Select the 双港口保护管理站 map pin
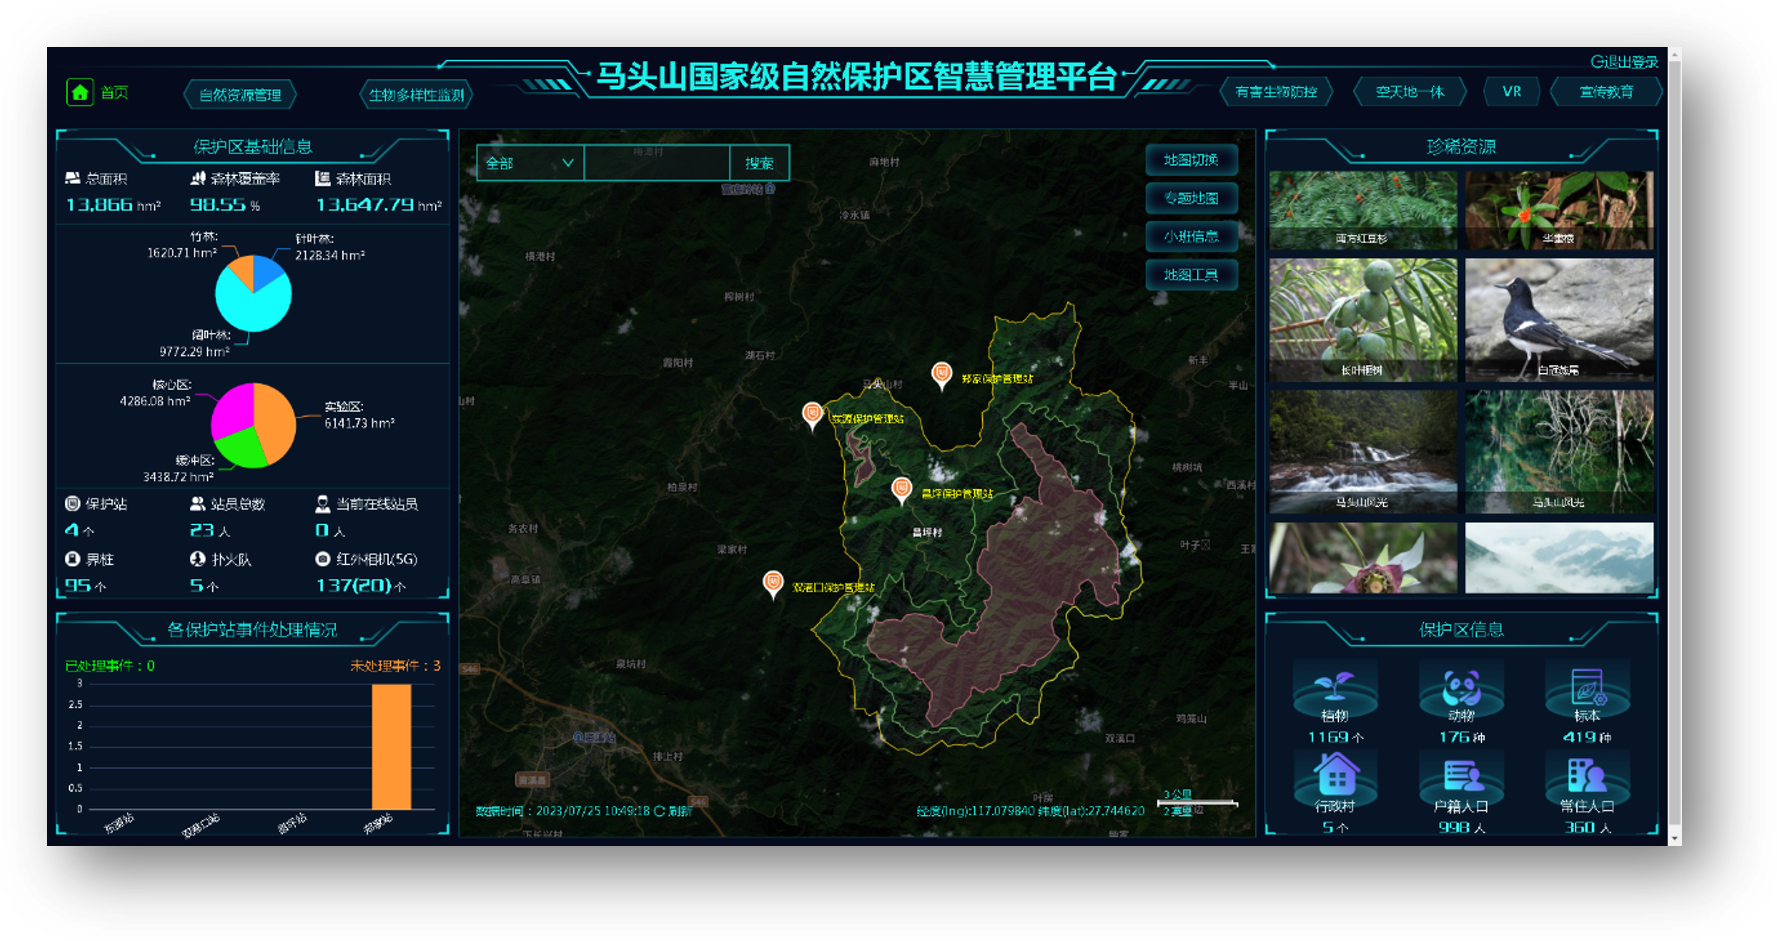The width and height of the screenshot is (1777, 941). [772, 582]
